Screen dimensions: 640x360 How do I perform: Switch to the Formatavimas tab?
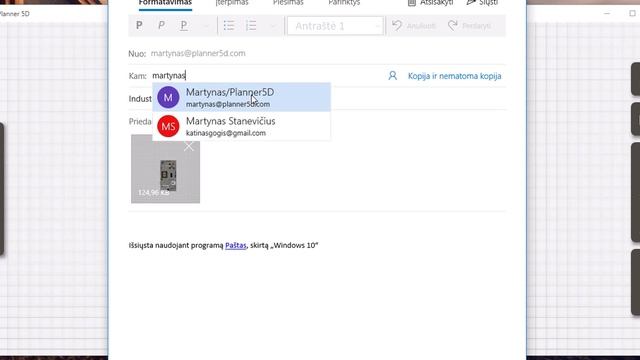pos(165,3)
